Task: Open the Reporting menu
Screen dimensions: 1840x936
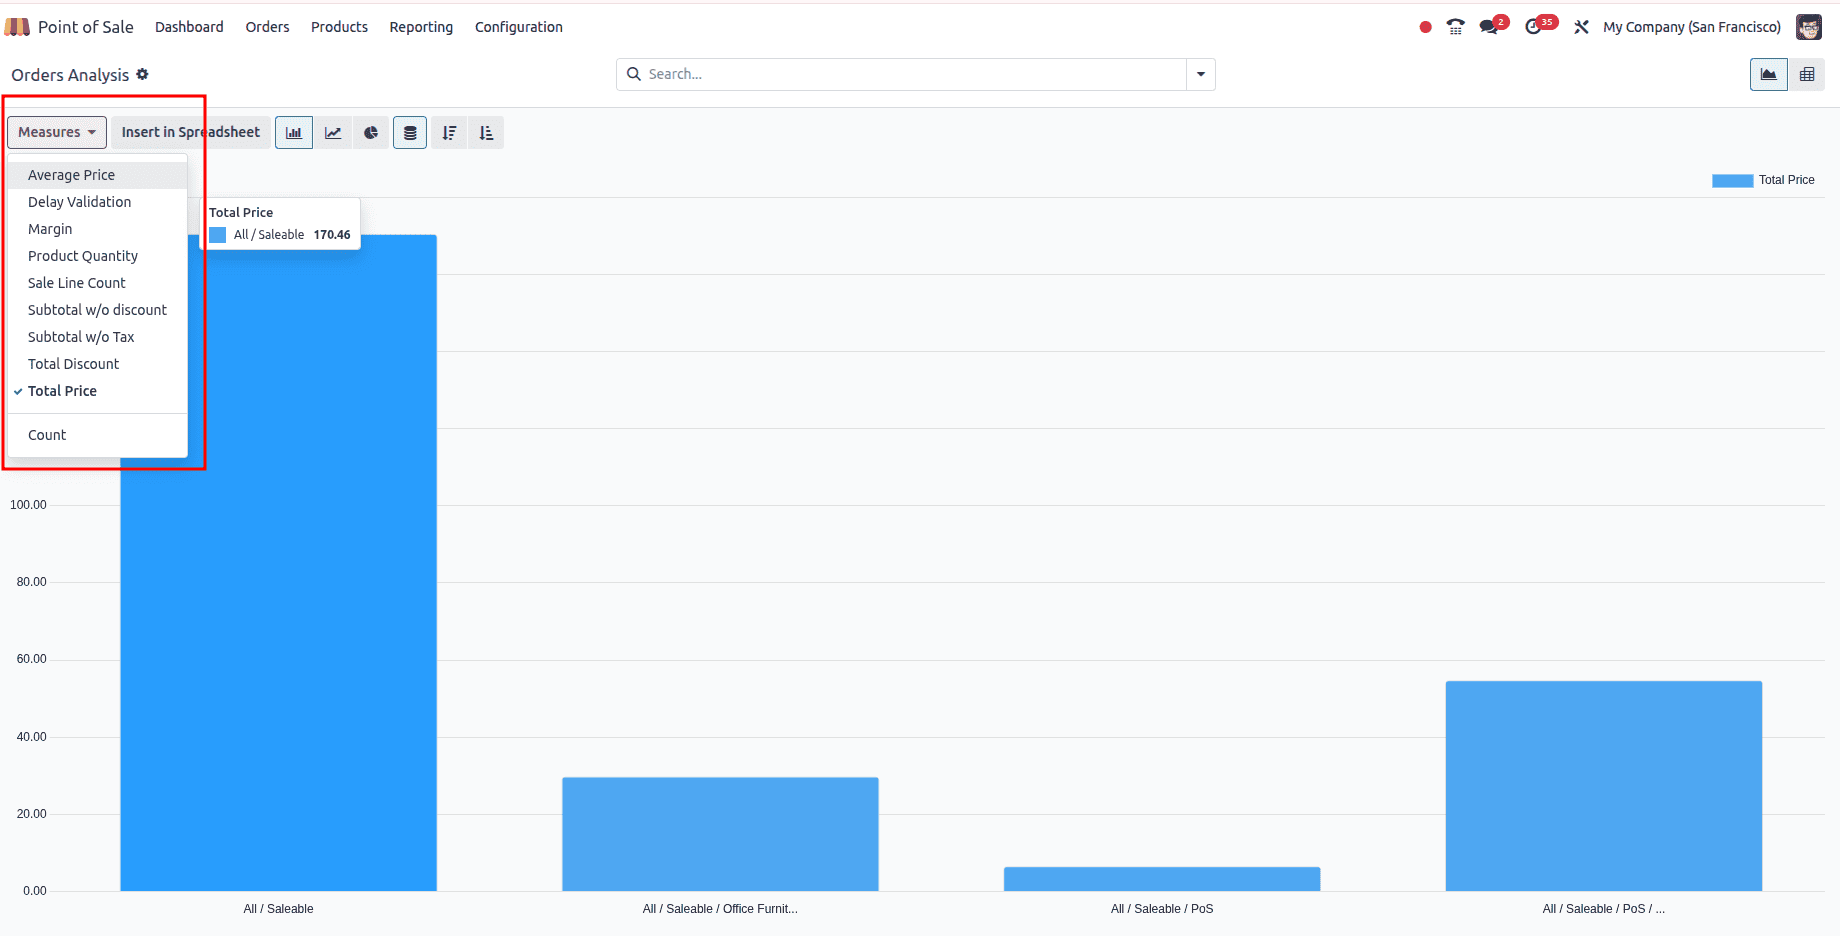Action: (x=421, y=27)
